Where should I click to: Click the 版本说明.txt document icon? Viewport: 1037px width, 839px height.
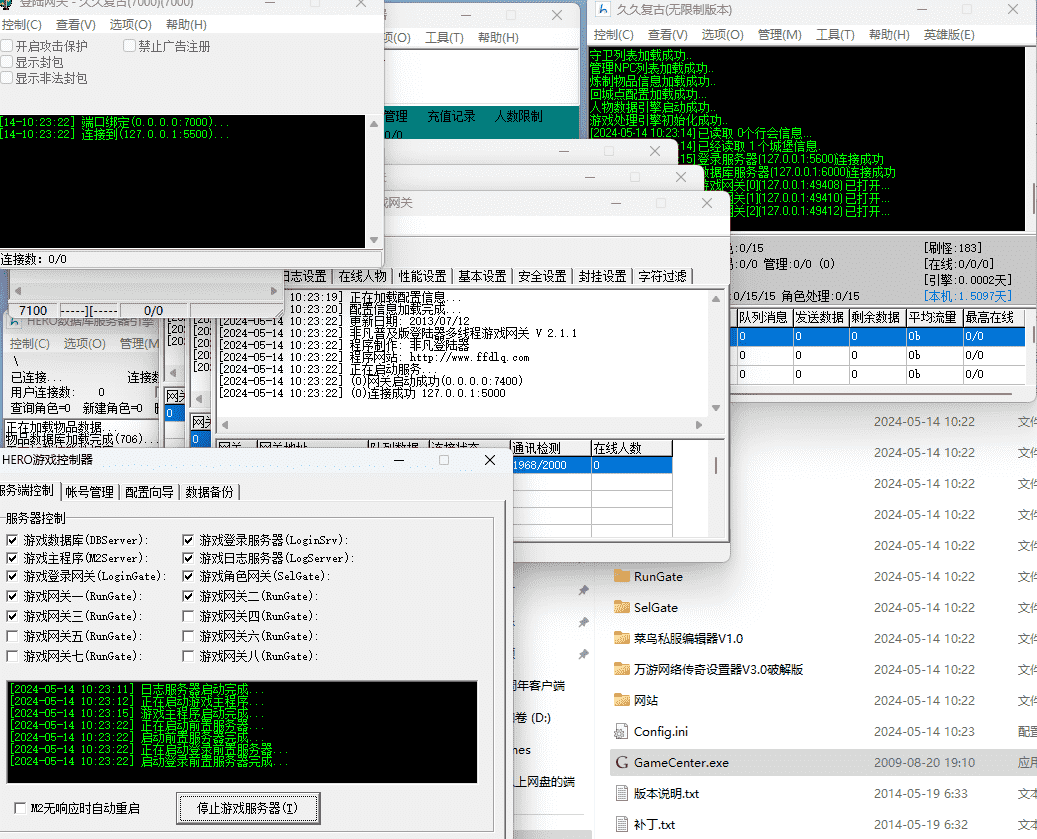coord(622,793)
